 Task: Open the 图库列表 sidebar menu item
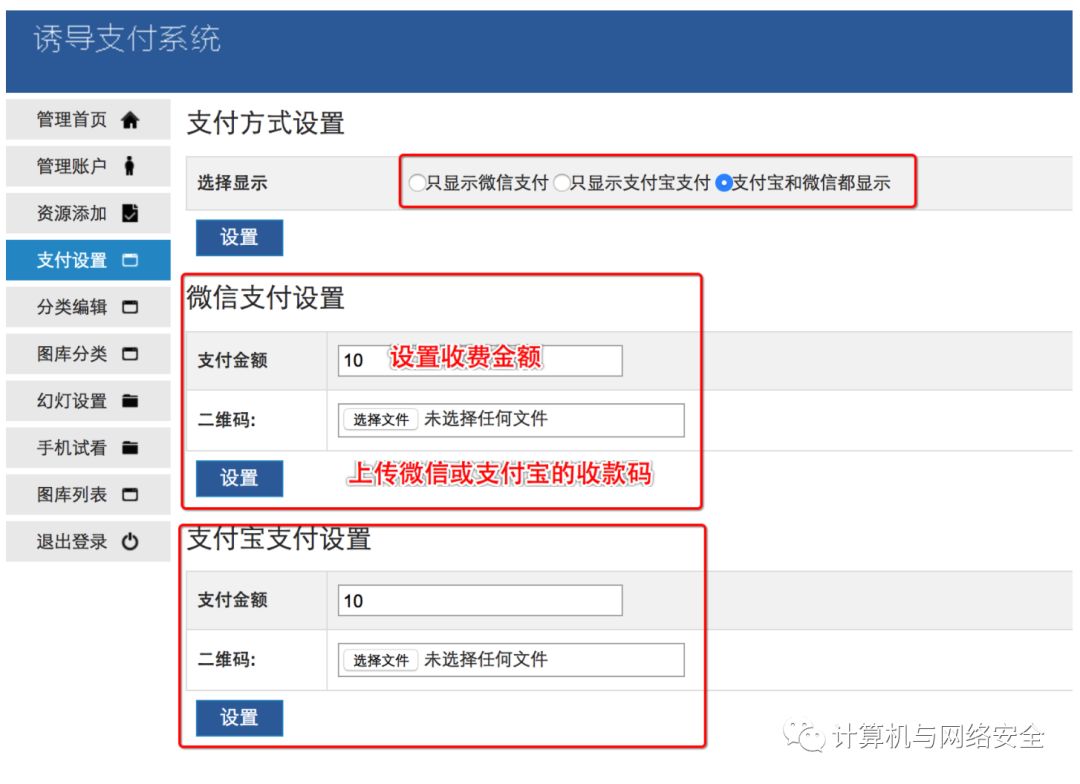coord(87,496)
